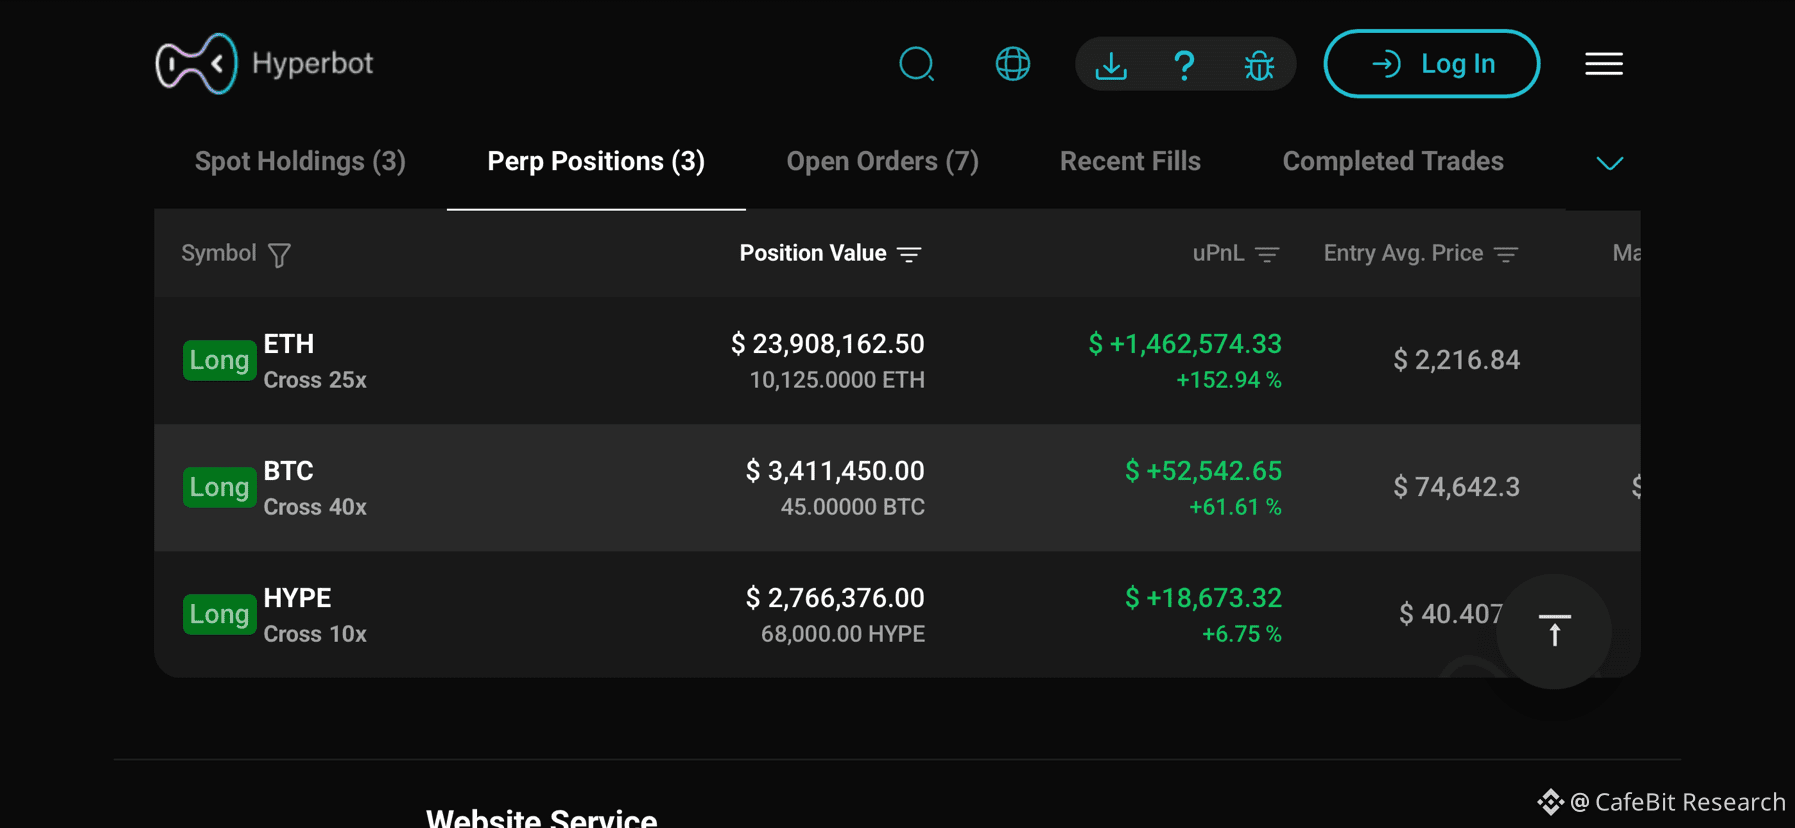Switch to Spot Holdings (3) tab
1795x828 pixels.
pos(300,161)
